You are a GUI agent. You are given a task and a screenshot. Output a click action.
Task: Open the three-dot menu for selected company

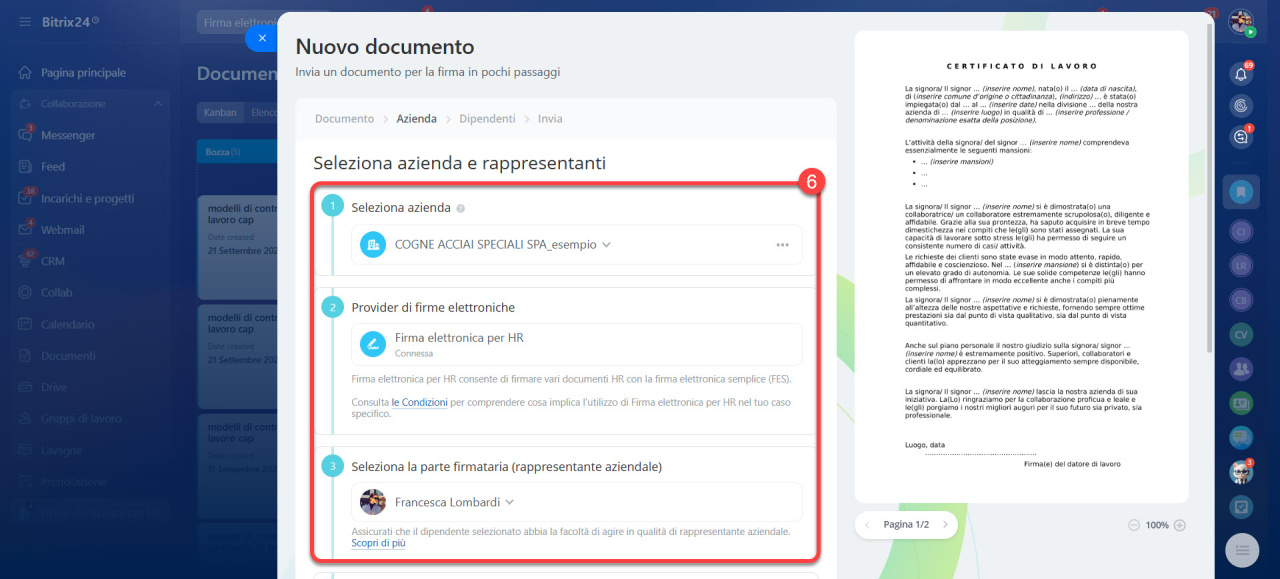click(x=782, y=245)
